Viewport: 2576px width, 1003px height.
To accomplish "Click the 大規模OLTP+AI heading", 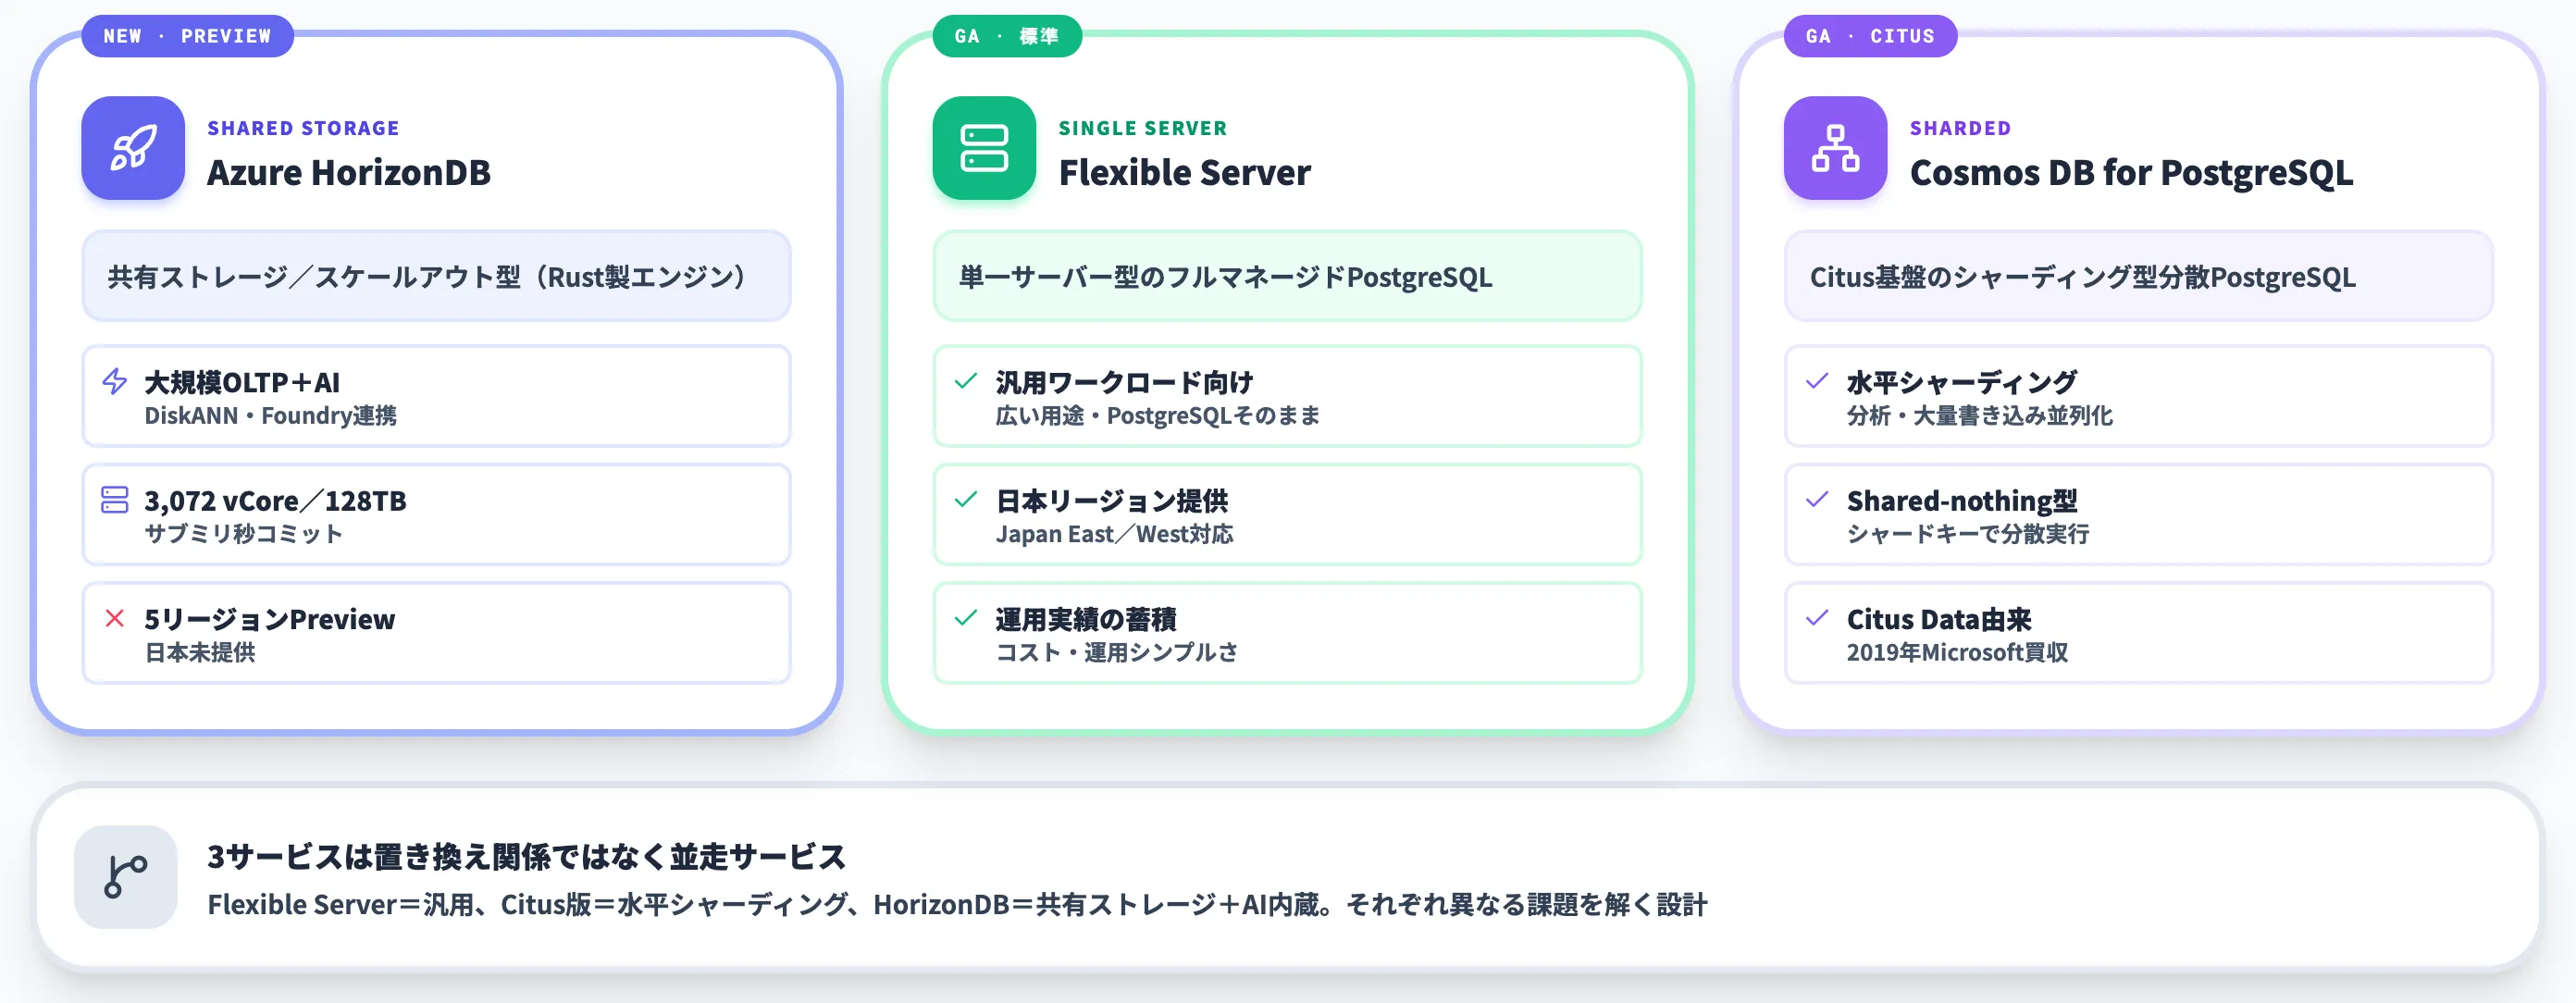I will [x=242, y=382].
